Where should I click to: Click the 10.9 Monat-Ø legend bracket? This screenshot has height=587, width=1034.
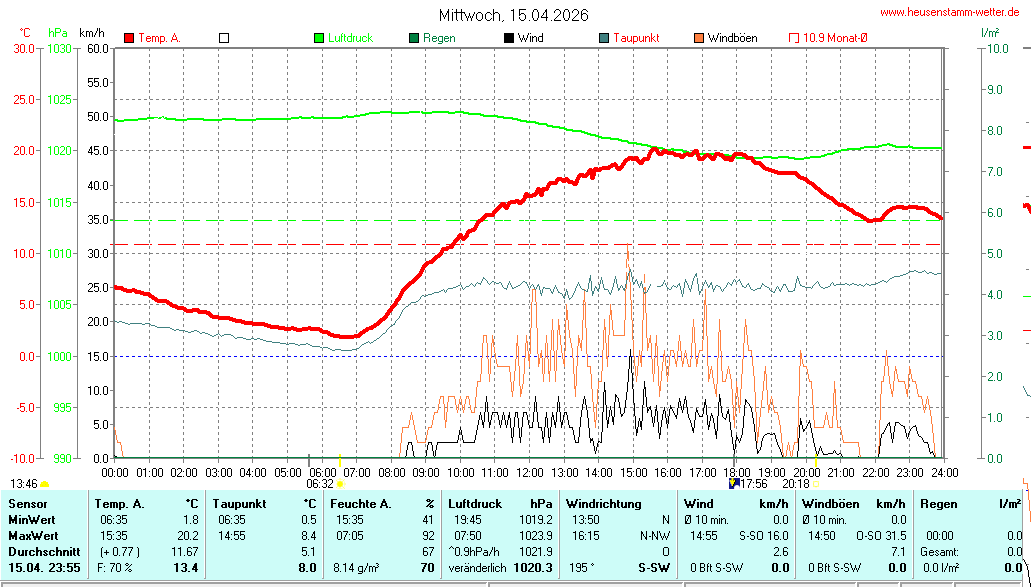pyautogui.click(x=794, y=38)
